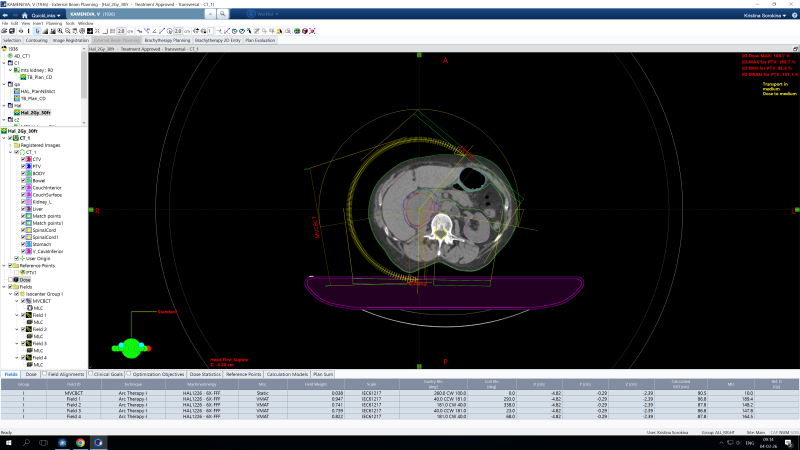Enable the Clinical Goals checkbox tab

point(92,373)
